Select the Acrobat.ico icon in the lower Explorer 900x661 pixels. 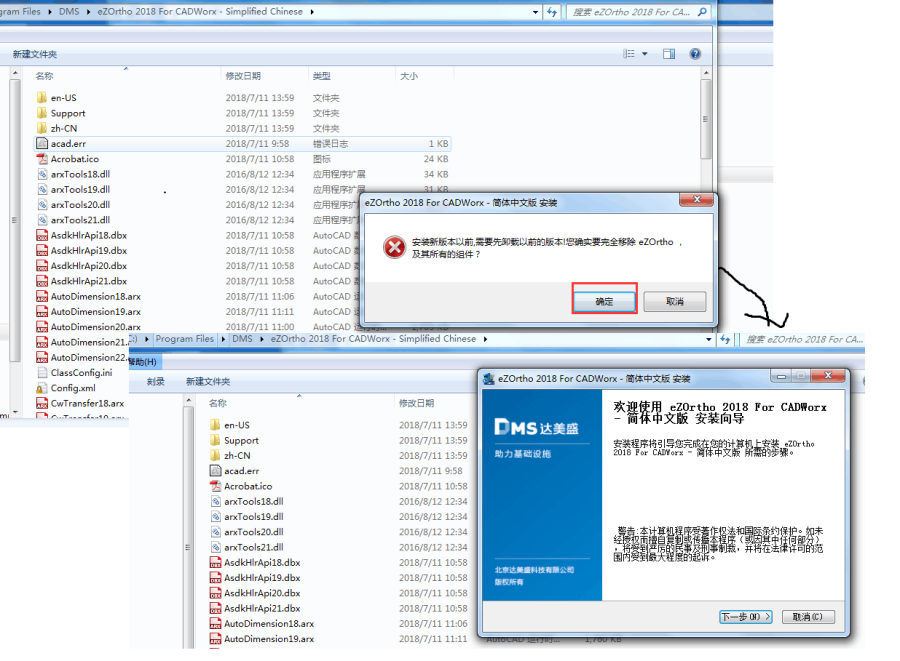coord(215,486)
